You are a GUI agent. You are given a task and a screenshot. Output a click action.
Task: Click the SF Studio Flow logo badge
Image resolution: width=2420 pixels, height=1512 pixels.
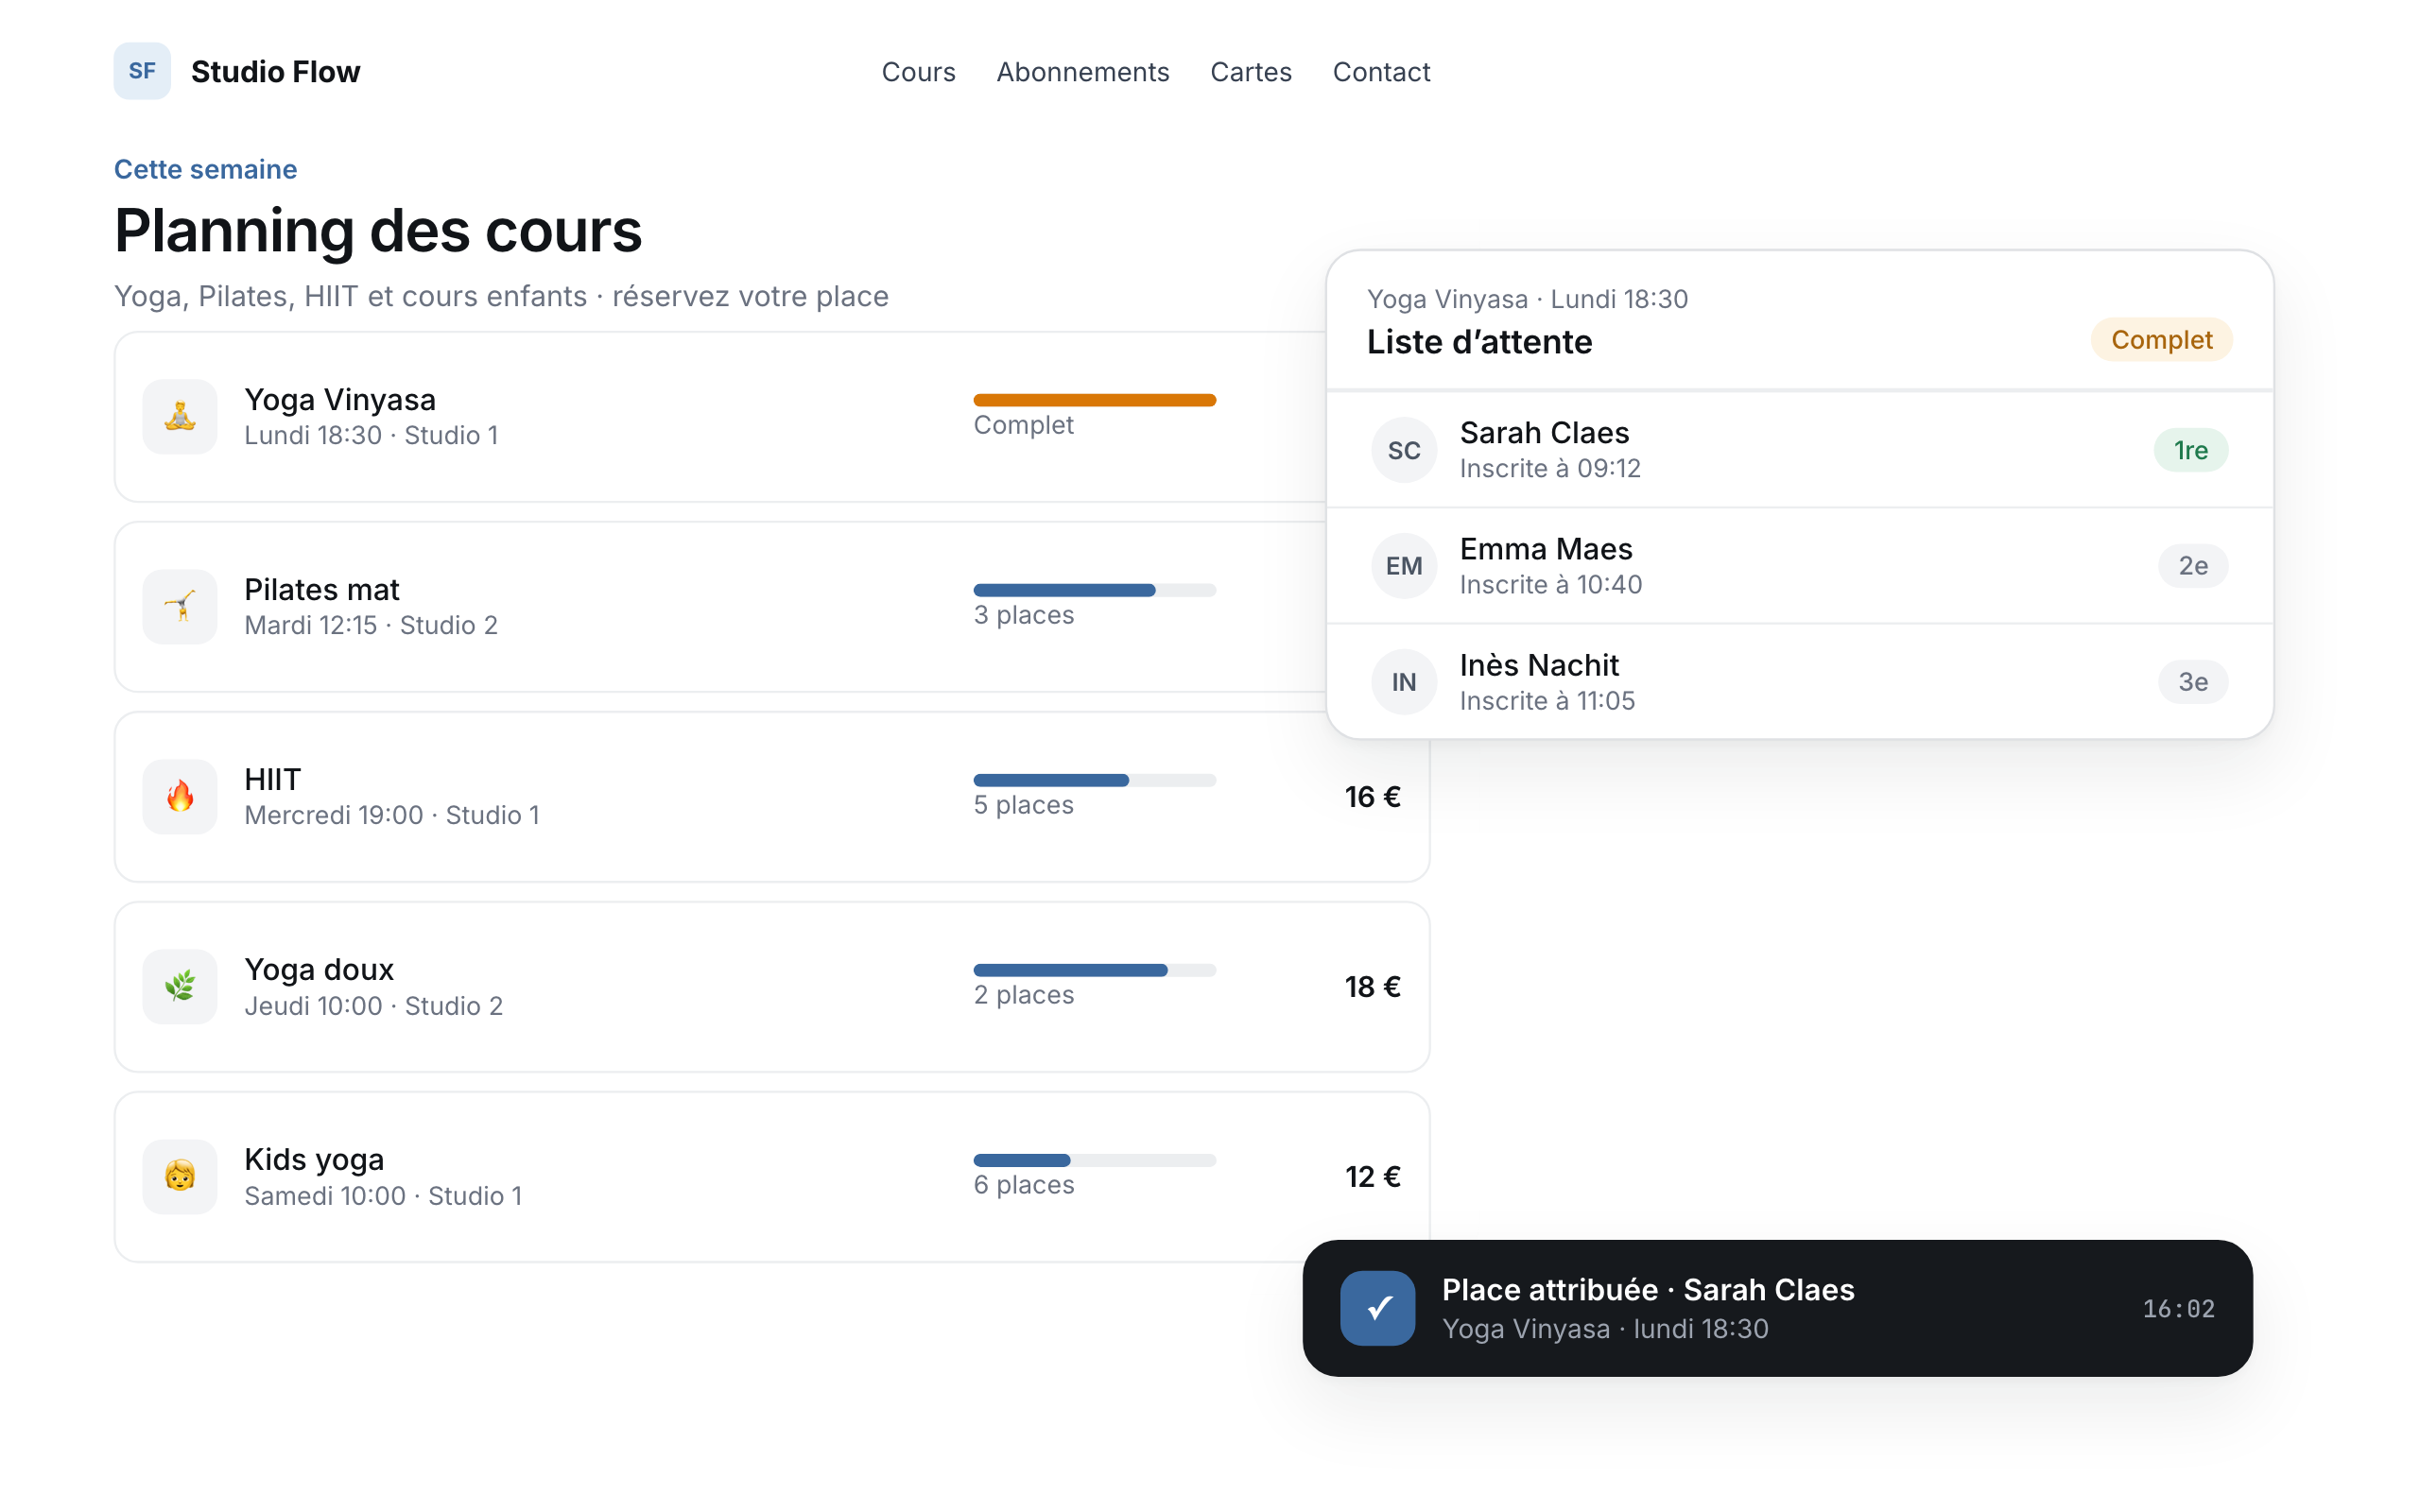142,71
